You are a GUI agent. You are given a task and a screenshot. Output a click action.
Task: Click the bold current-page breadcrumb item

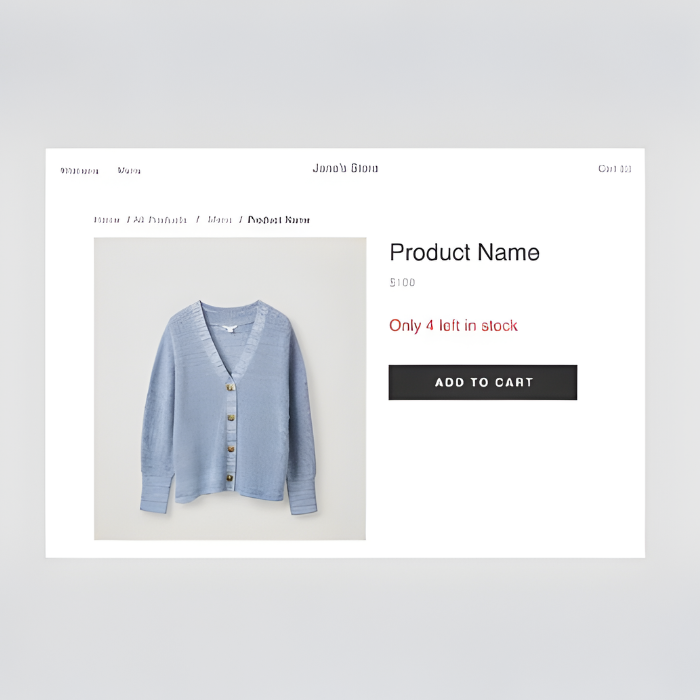tap(279, 220)
